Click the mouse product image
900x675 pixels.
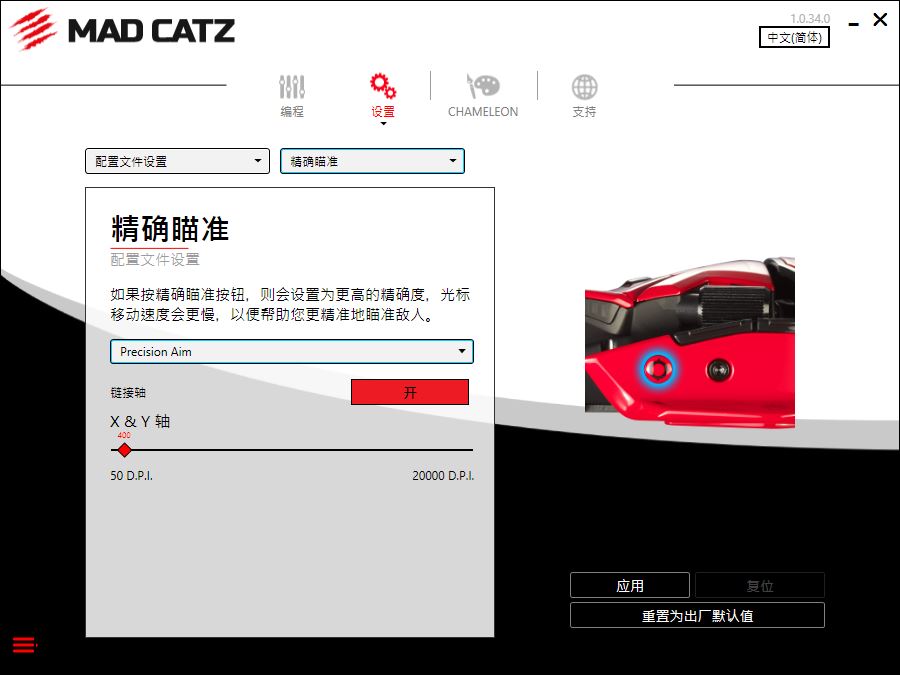click(x=690, y=340)
